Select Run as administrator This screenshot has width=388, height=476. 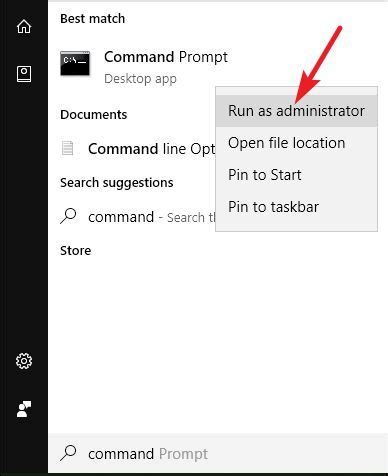coord(296,111)
